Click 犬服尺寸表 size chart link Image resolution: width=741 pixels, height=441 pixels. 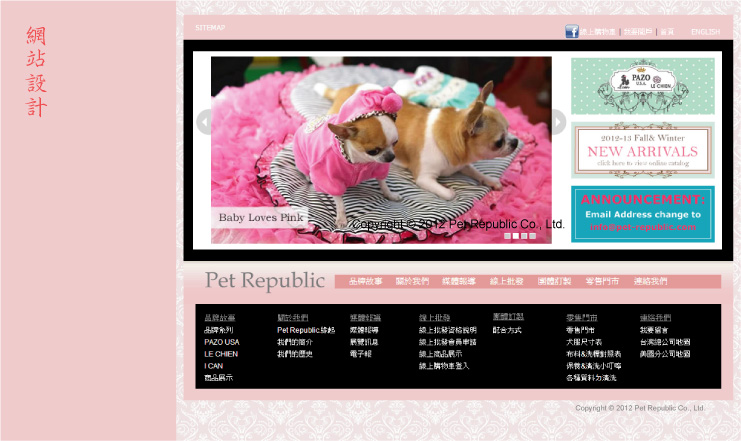coord(584,342)
